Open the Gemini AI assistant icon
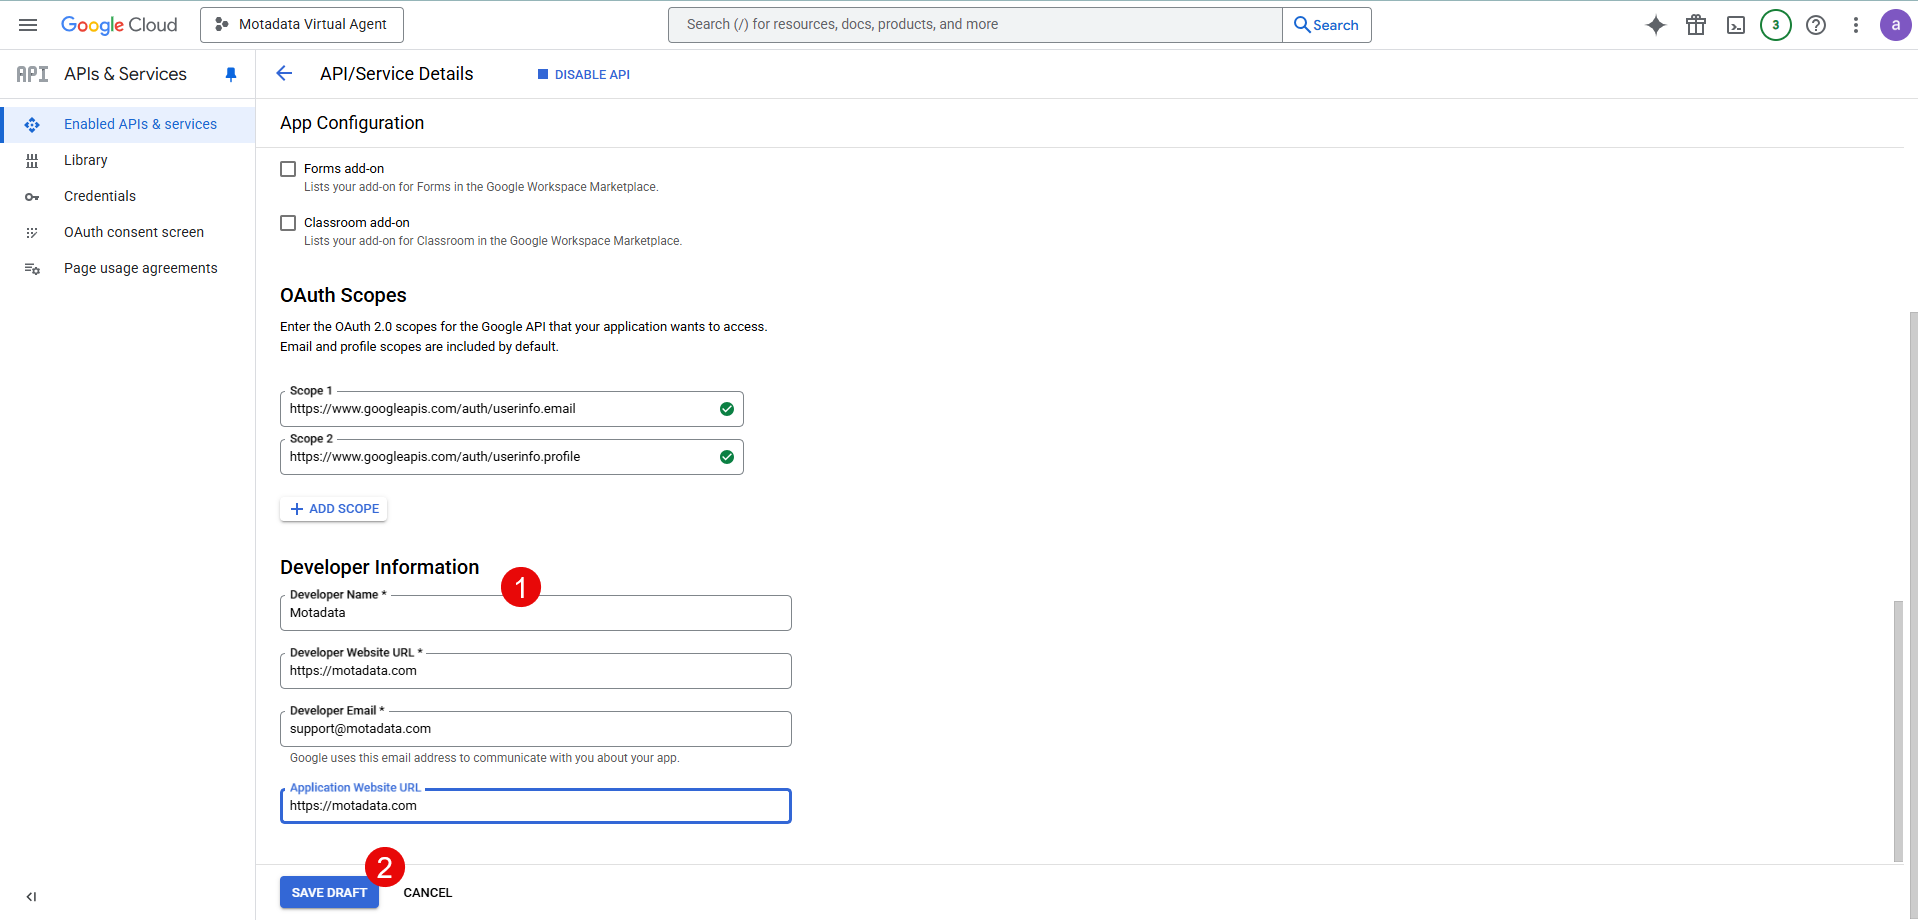This screenshot has width=1918, height=920. click(x=1655, y=24)
